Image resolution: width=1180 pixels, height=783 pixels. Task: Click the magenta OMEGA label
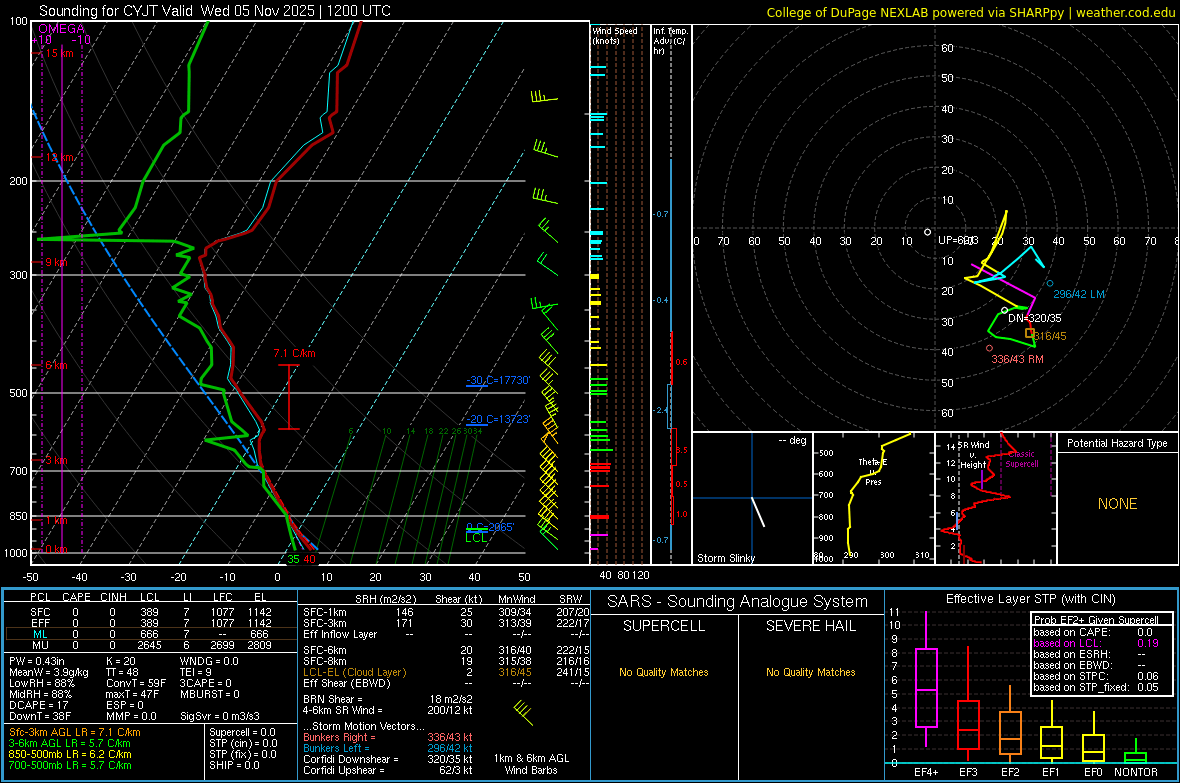coord(61,29)
